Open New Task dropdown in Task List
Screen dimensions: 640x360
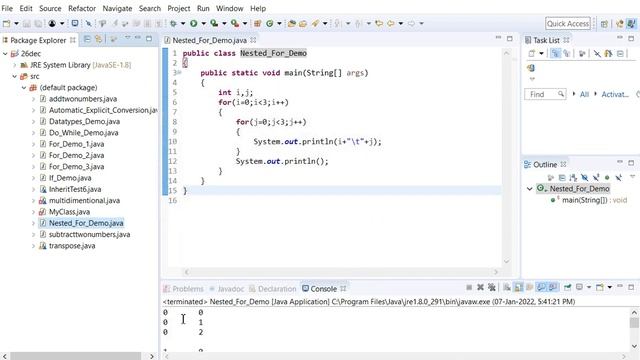[542, 53]
